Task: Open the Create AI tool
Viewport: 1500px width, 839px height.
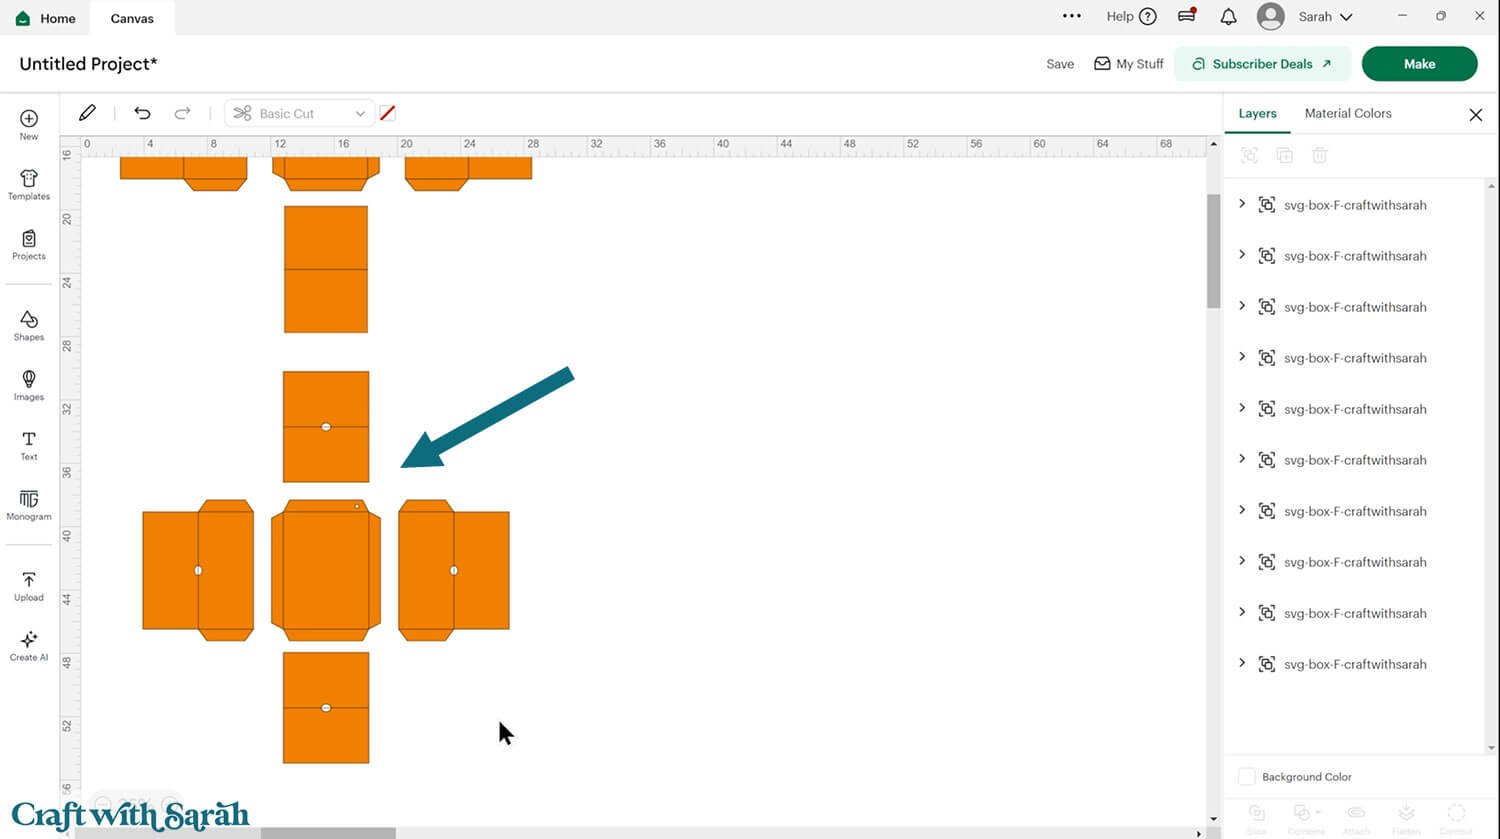Action: point(29,646)
